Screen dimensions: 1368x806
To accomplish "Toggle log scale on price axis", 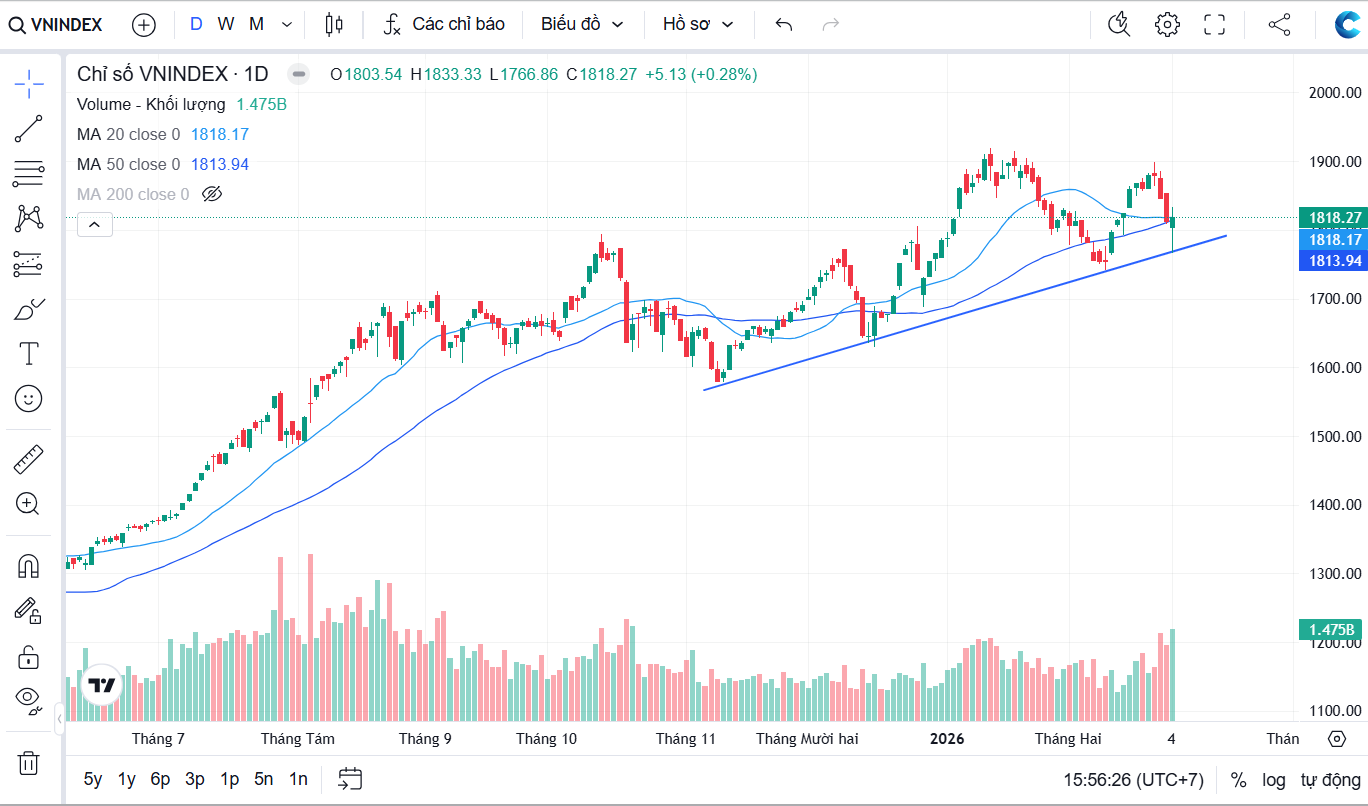I will 1273,779.
